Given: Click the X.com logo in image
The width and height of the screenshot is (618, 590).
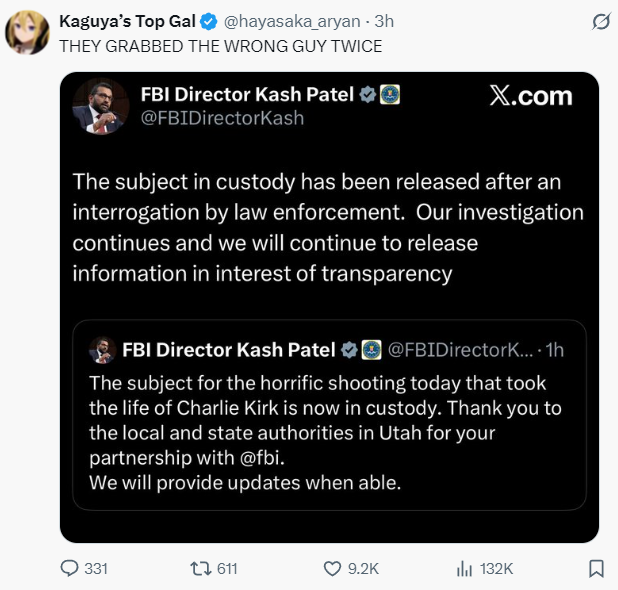Looking at the screenshot, I should [531, 96].
